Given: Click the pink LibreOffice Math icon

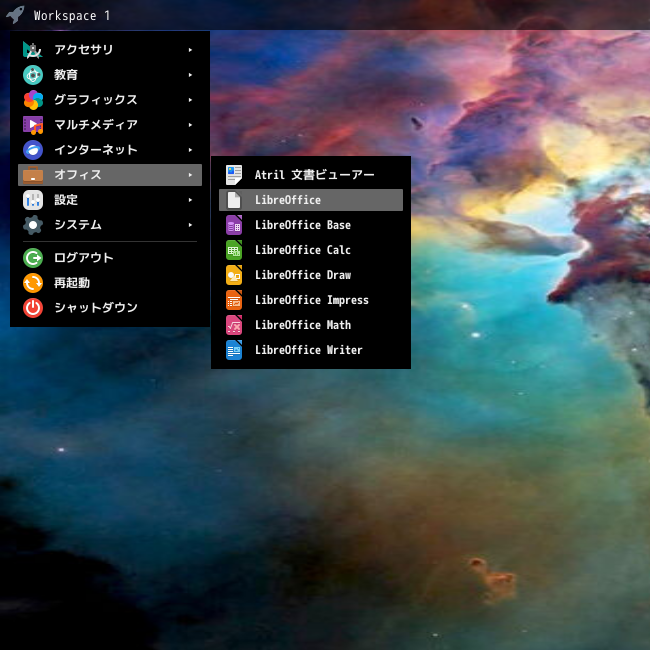Looking at the screenshot, I should pos(234,325).
